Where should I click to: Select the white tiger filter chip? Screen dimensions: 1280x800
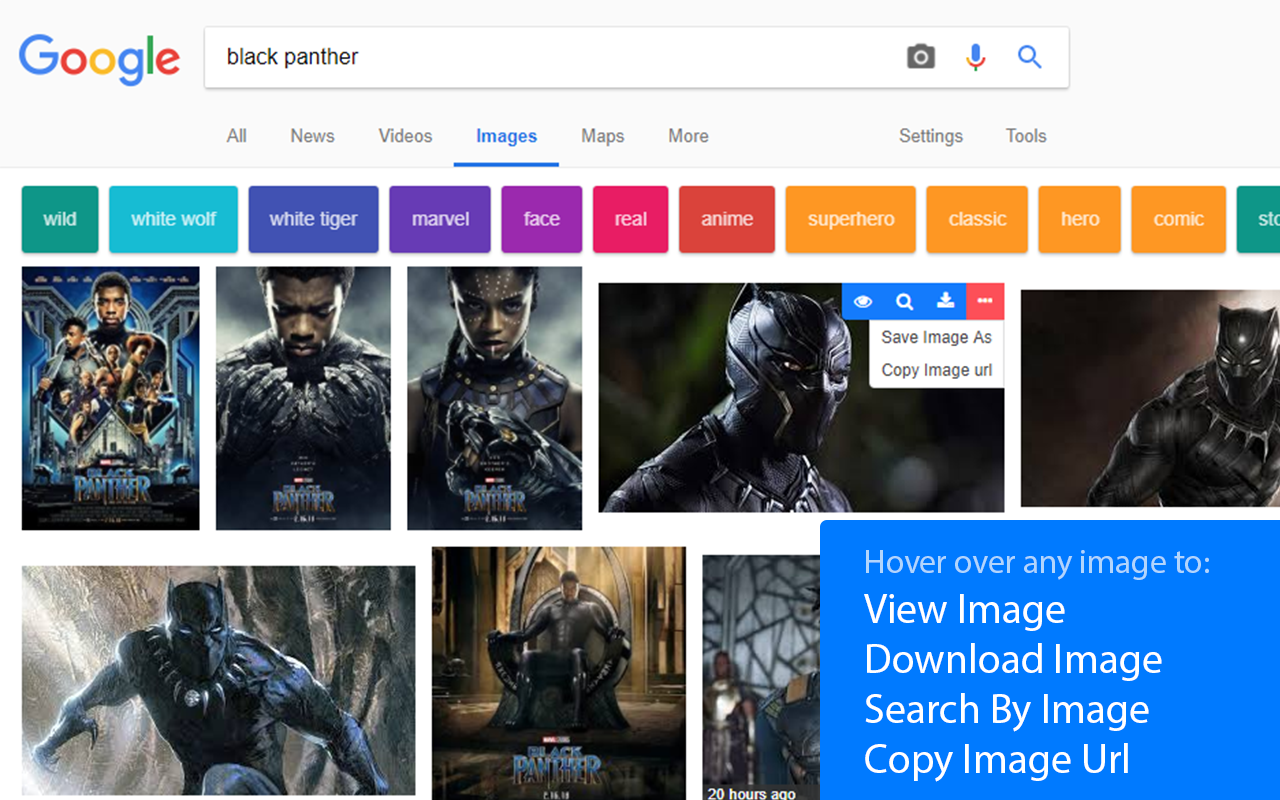(313, 219)
